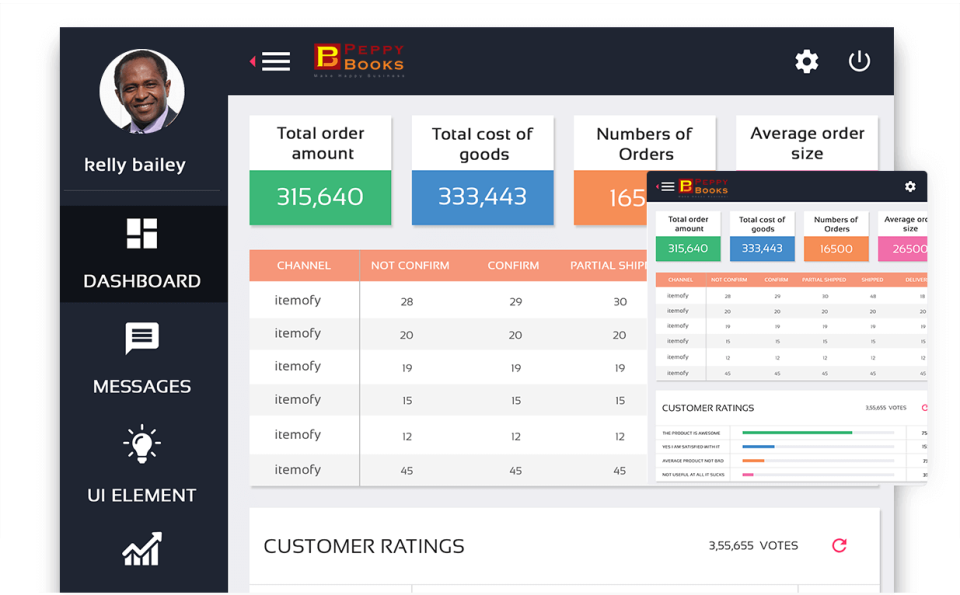Viewport: 960px width, 595px height.
Task: Click The Product Is Awesome label in overlay
Action: (x=691, y=433)
